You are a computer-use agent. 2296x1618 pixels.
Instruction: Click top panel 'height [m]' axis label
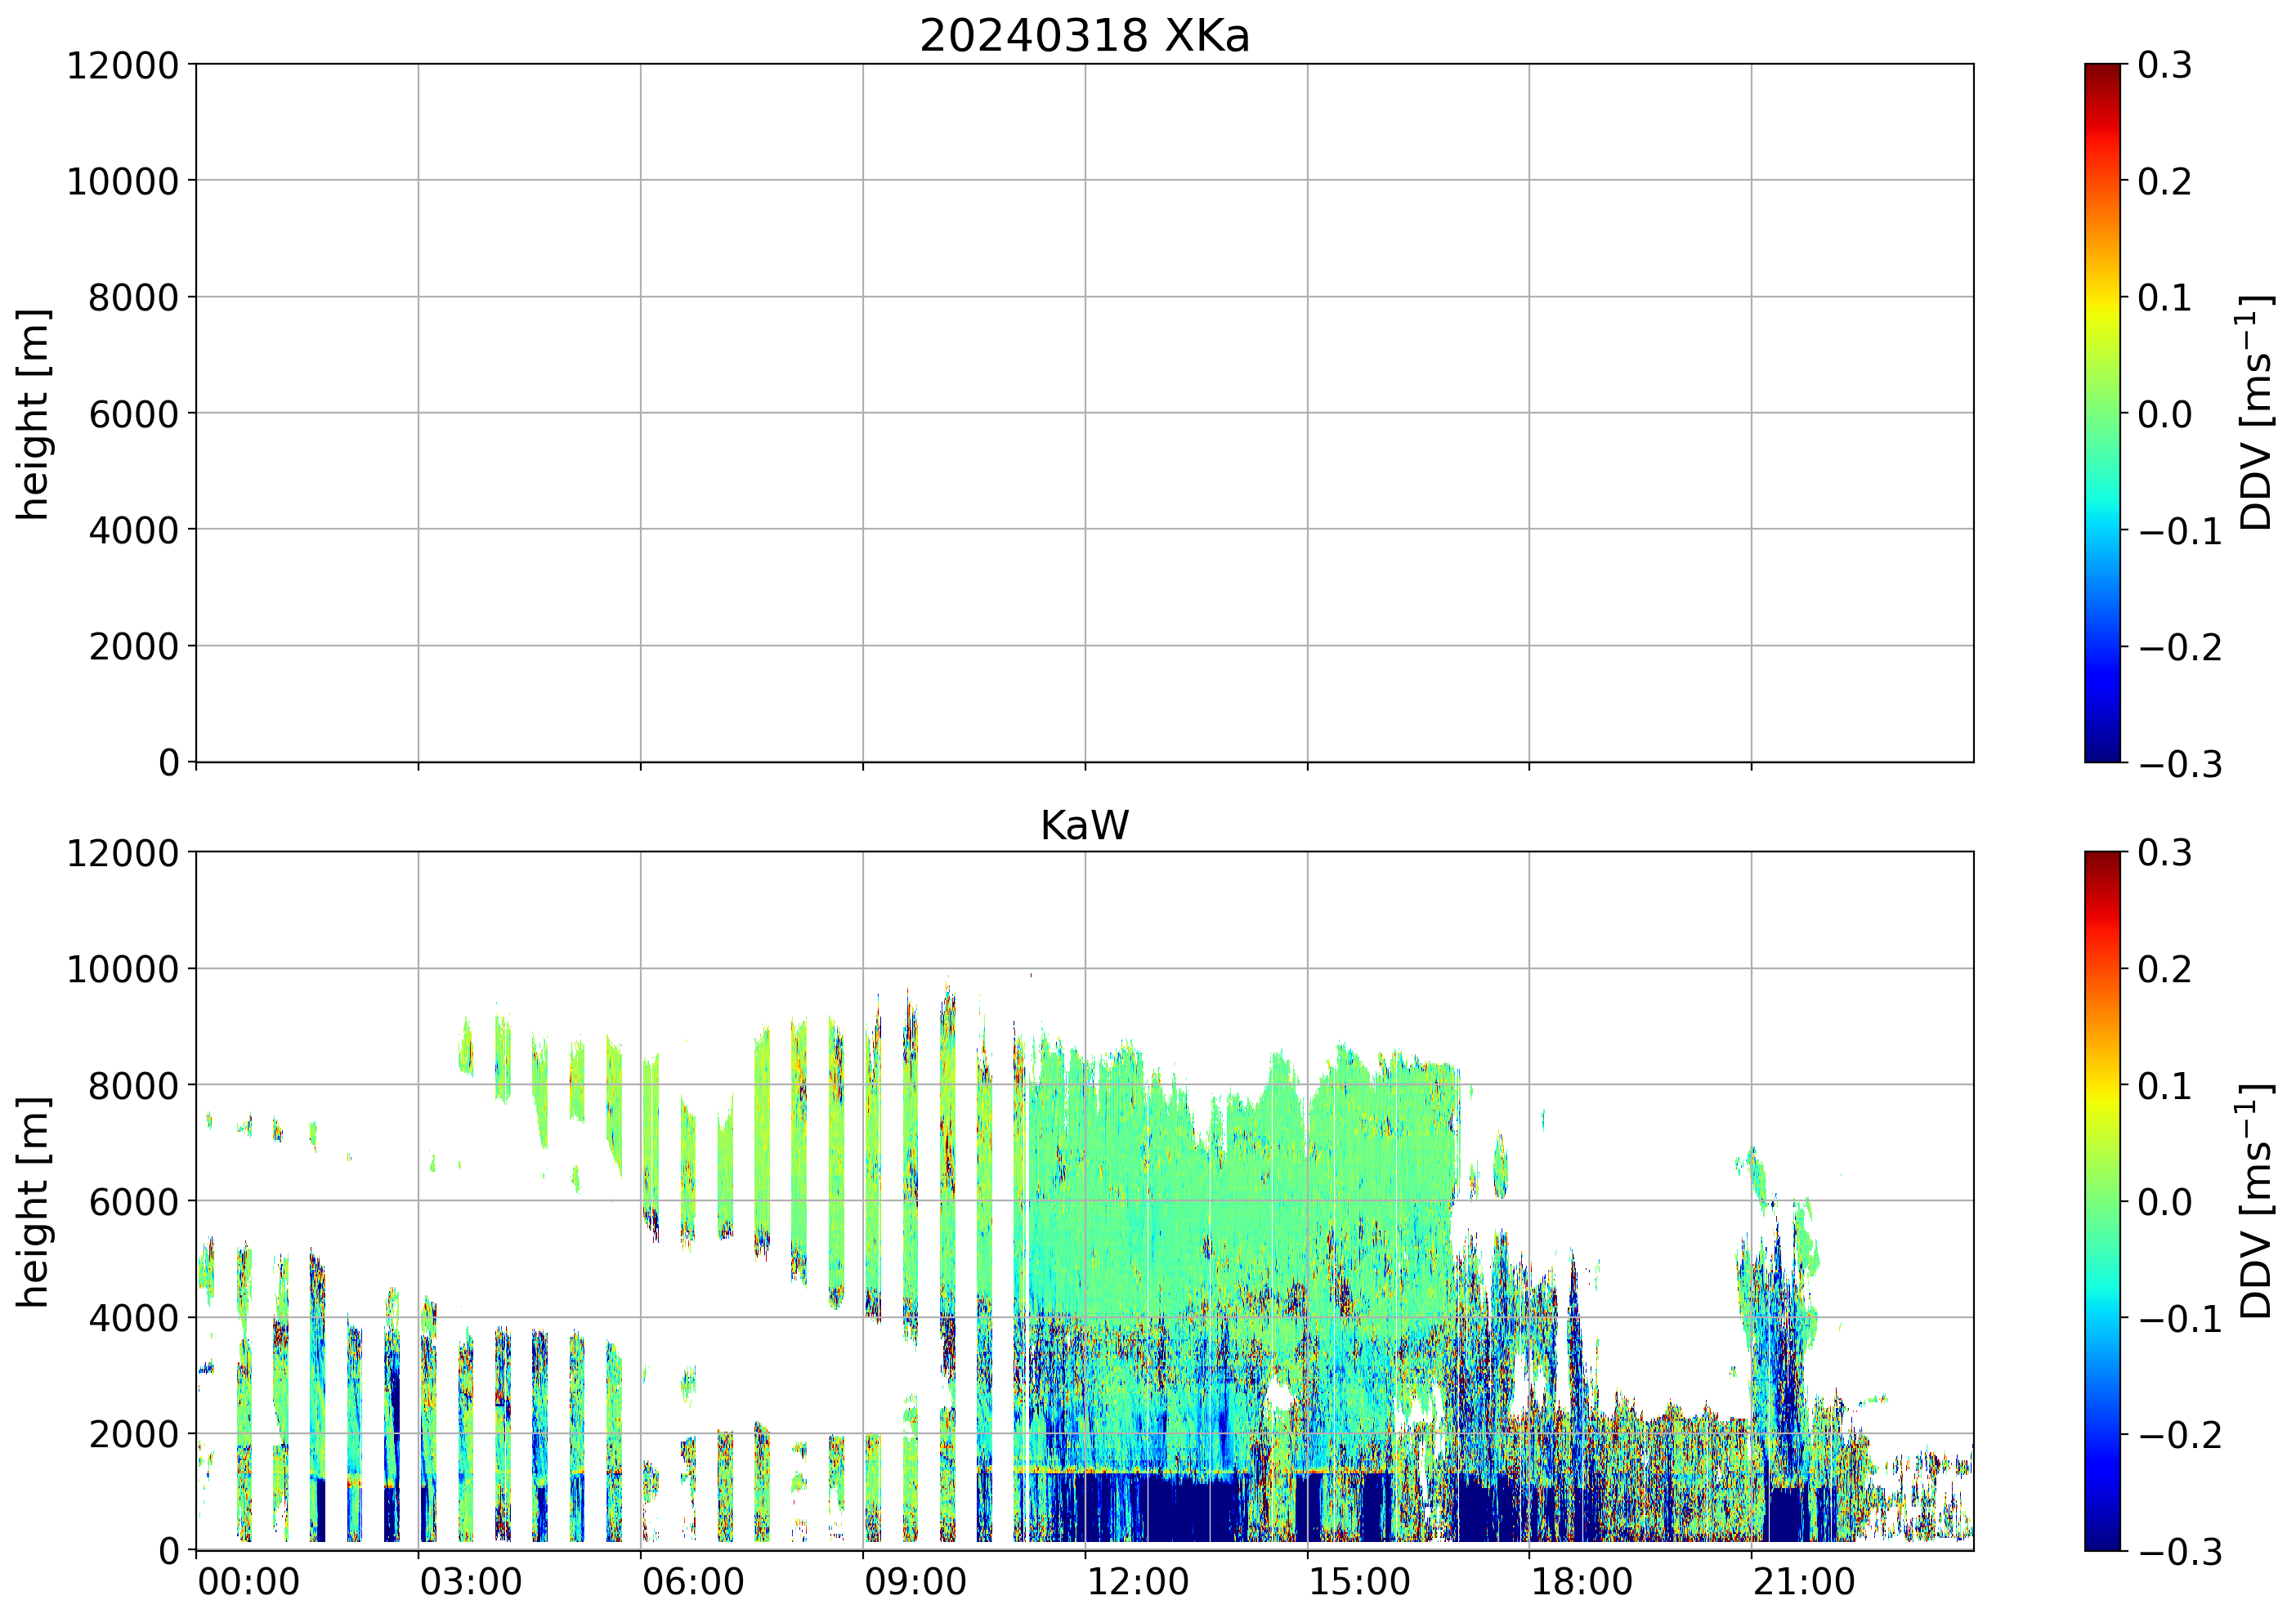point(33,414)
